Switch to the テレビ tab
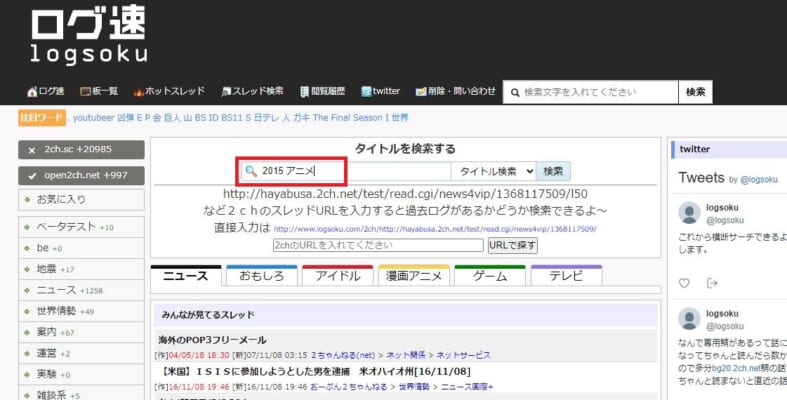 click(566, 276)
